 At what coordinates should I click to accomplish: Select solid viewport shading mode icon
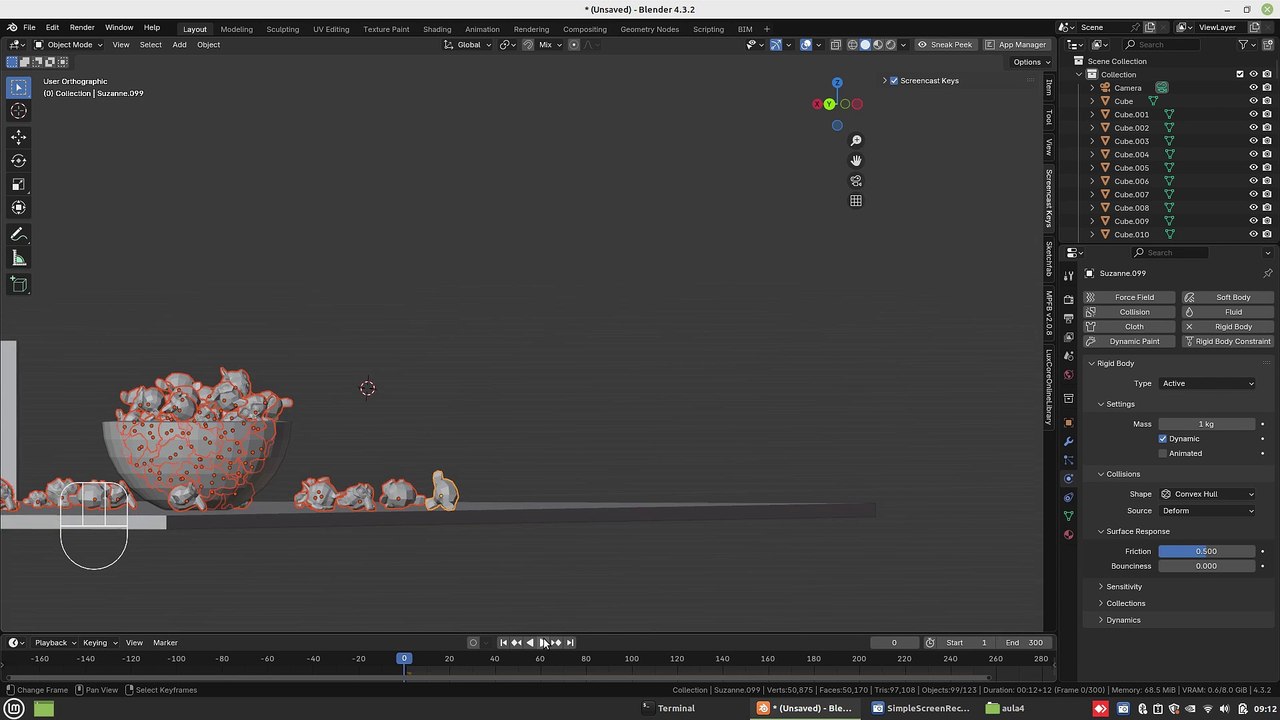pos(865,44)
